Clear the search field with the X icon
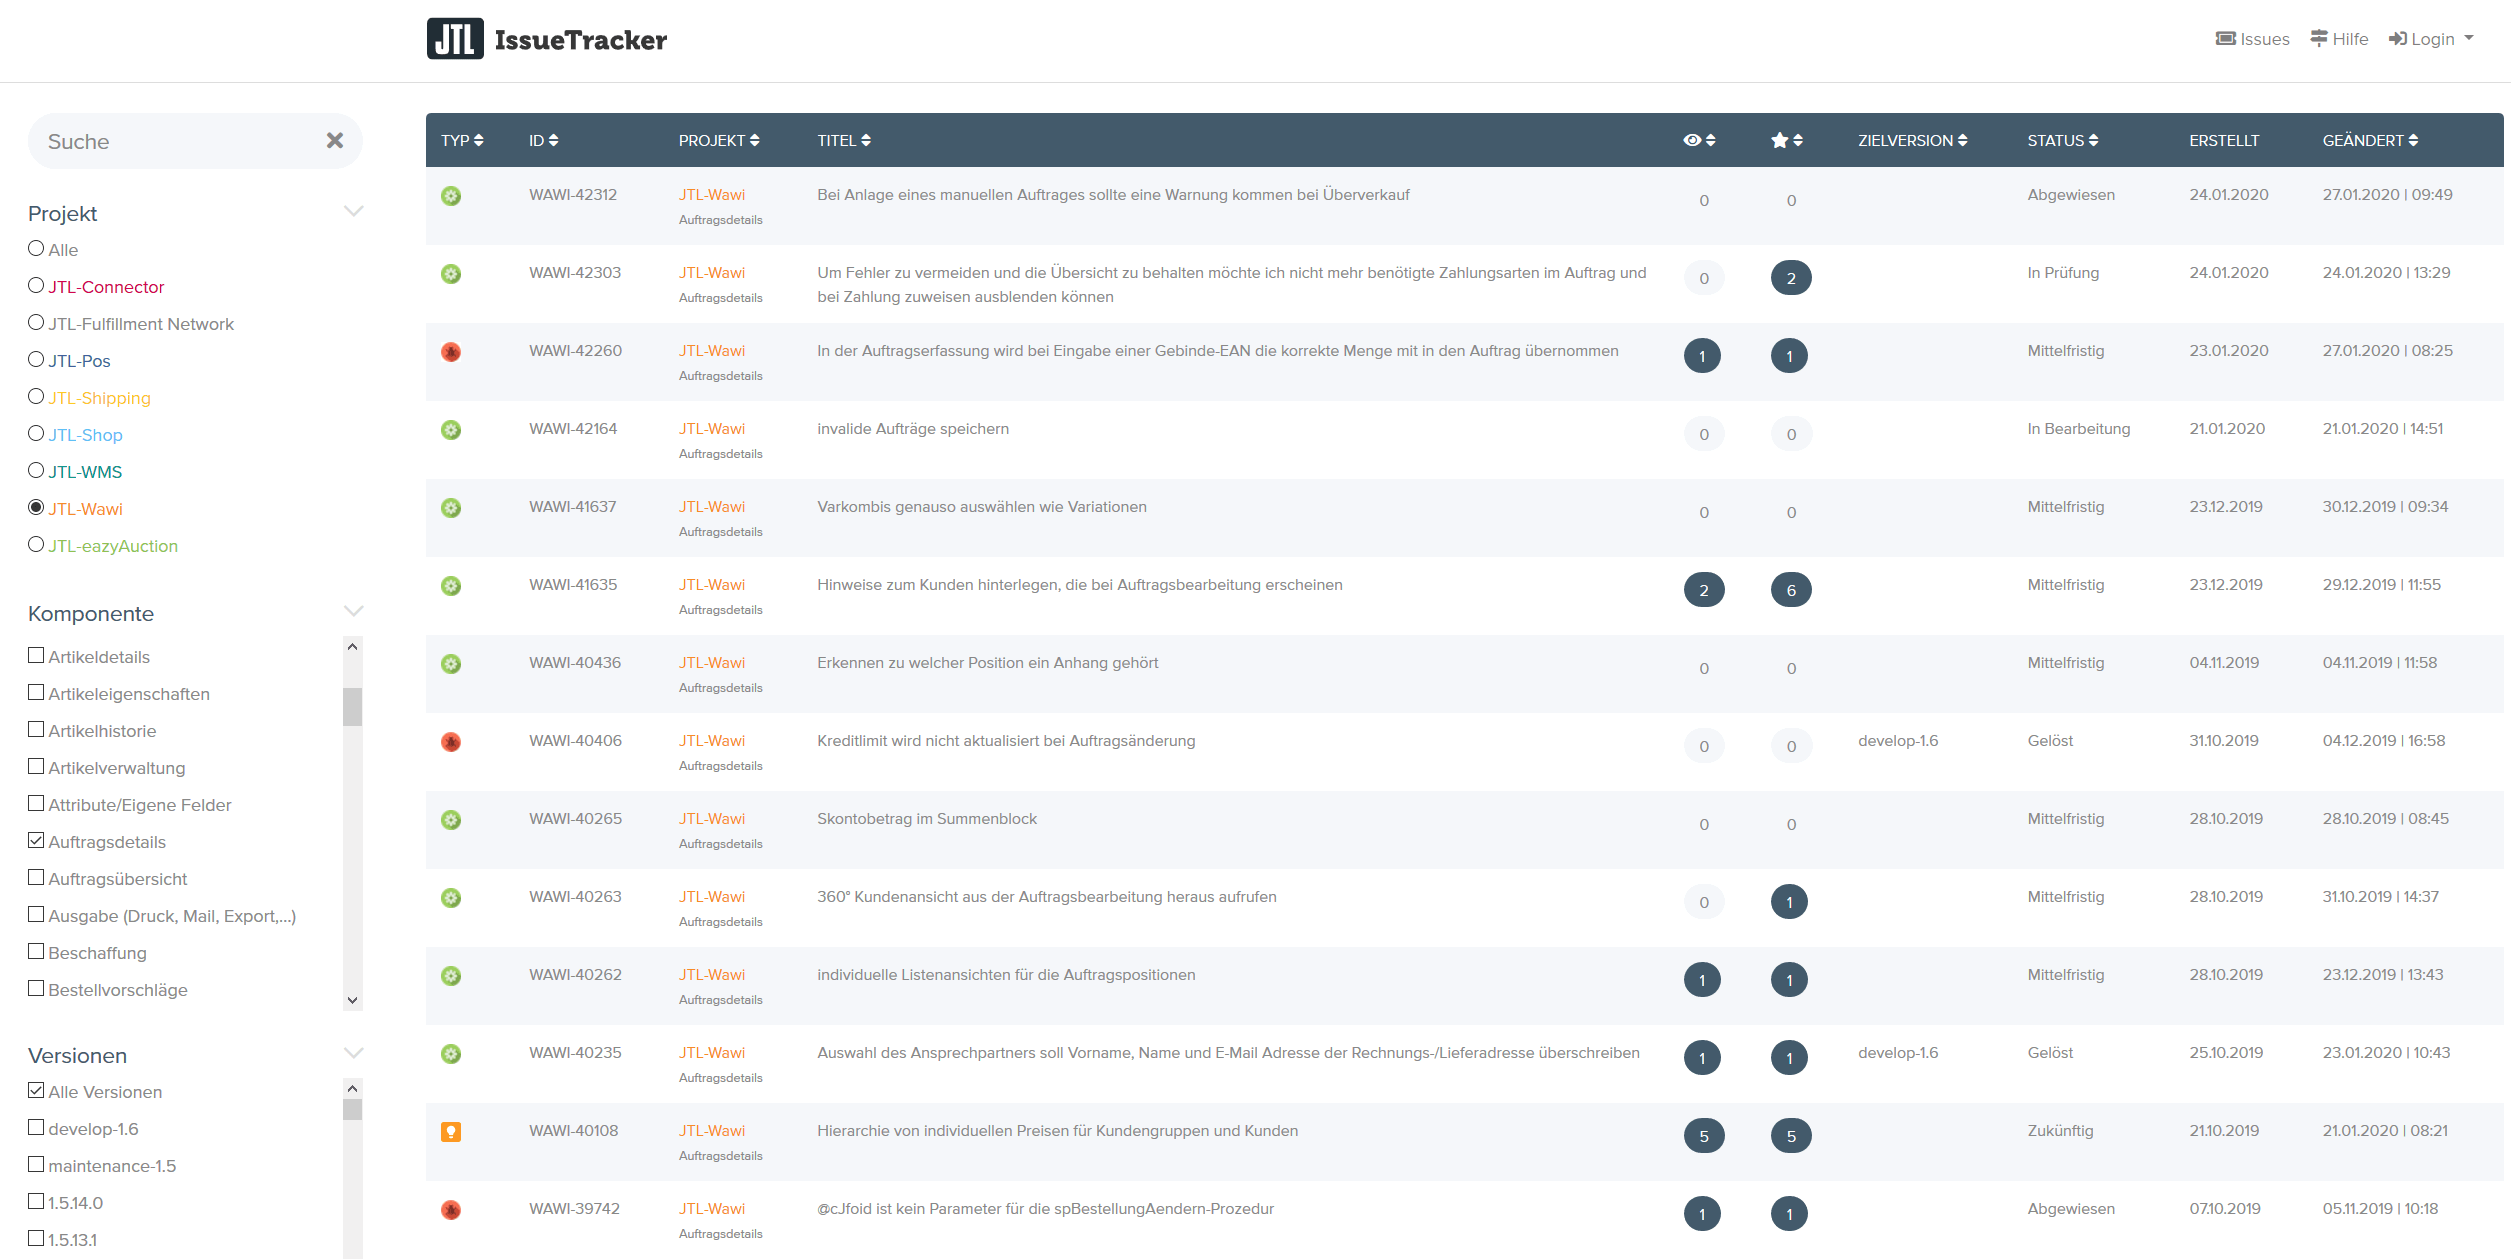Viewport: 2511px width, 1259px height. click(335, 141)
